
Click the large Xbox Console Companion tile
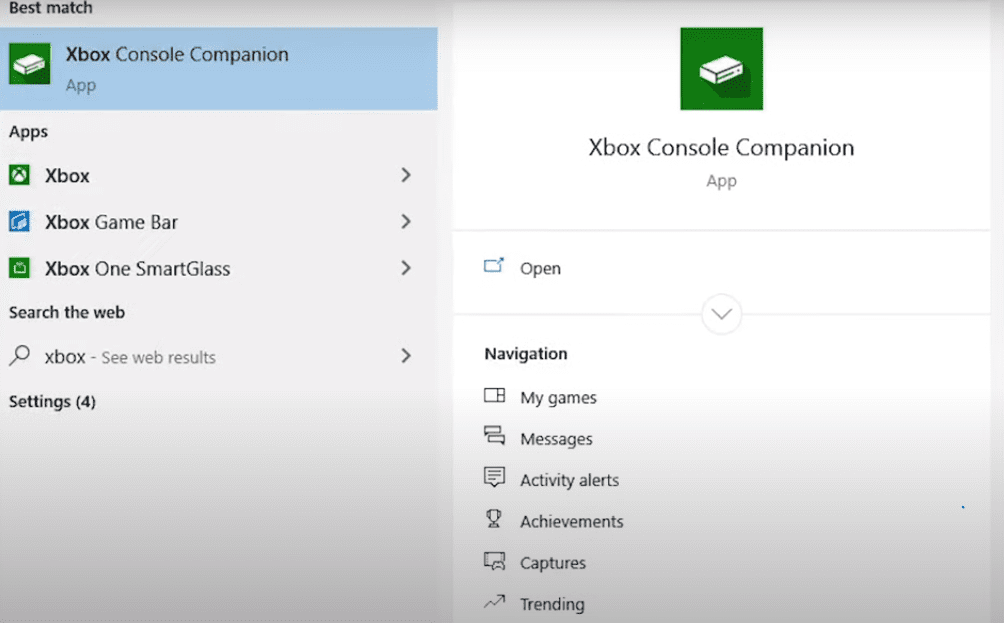tap(722, 69)
